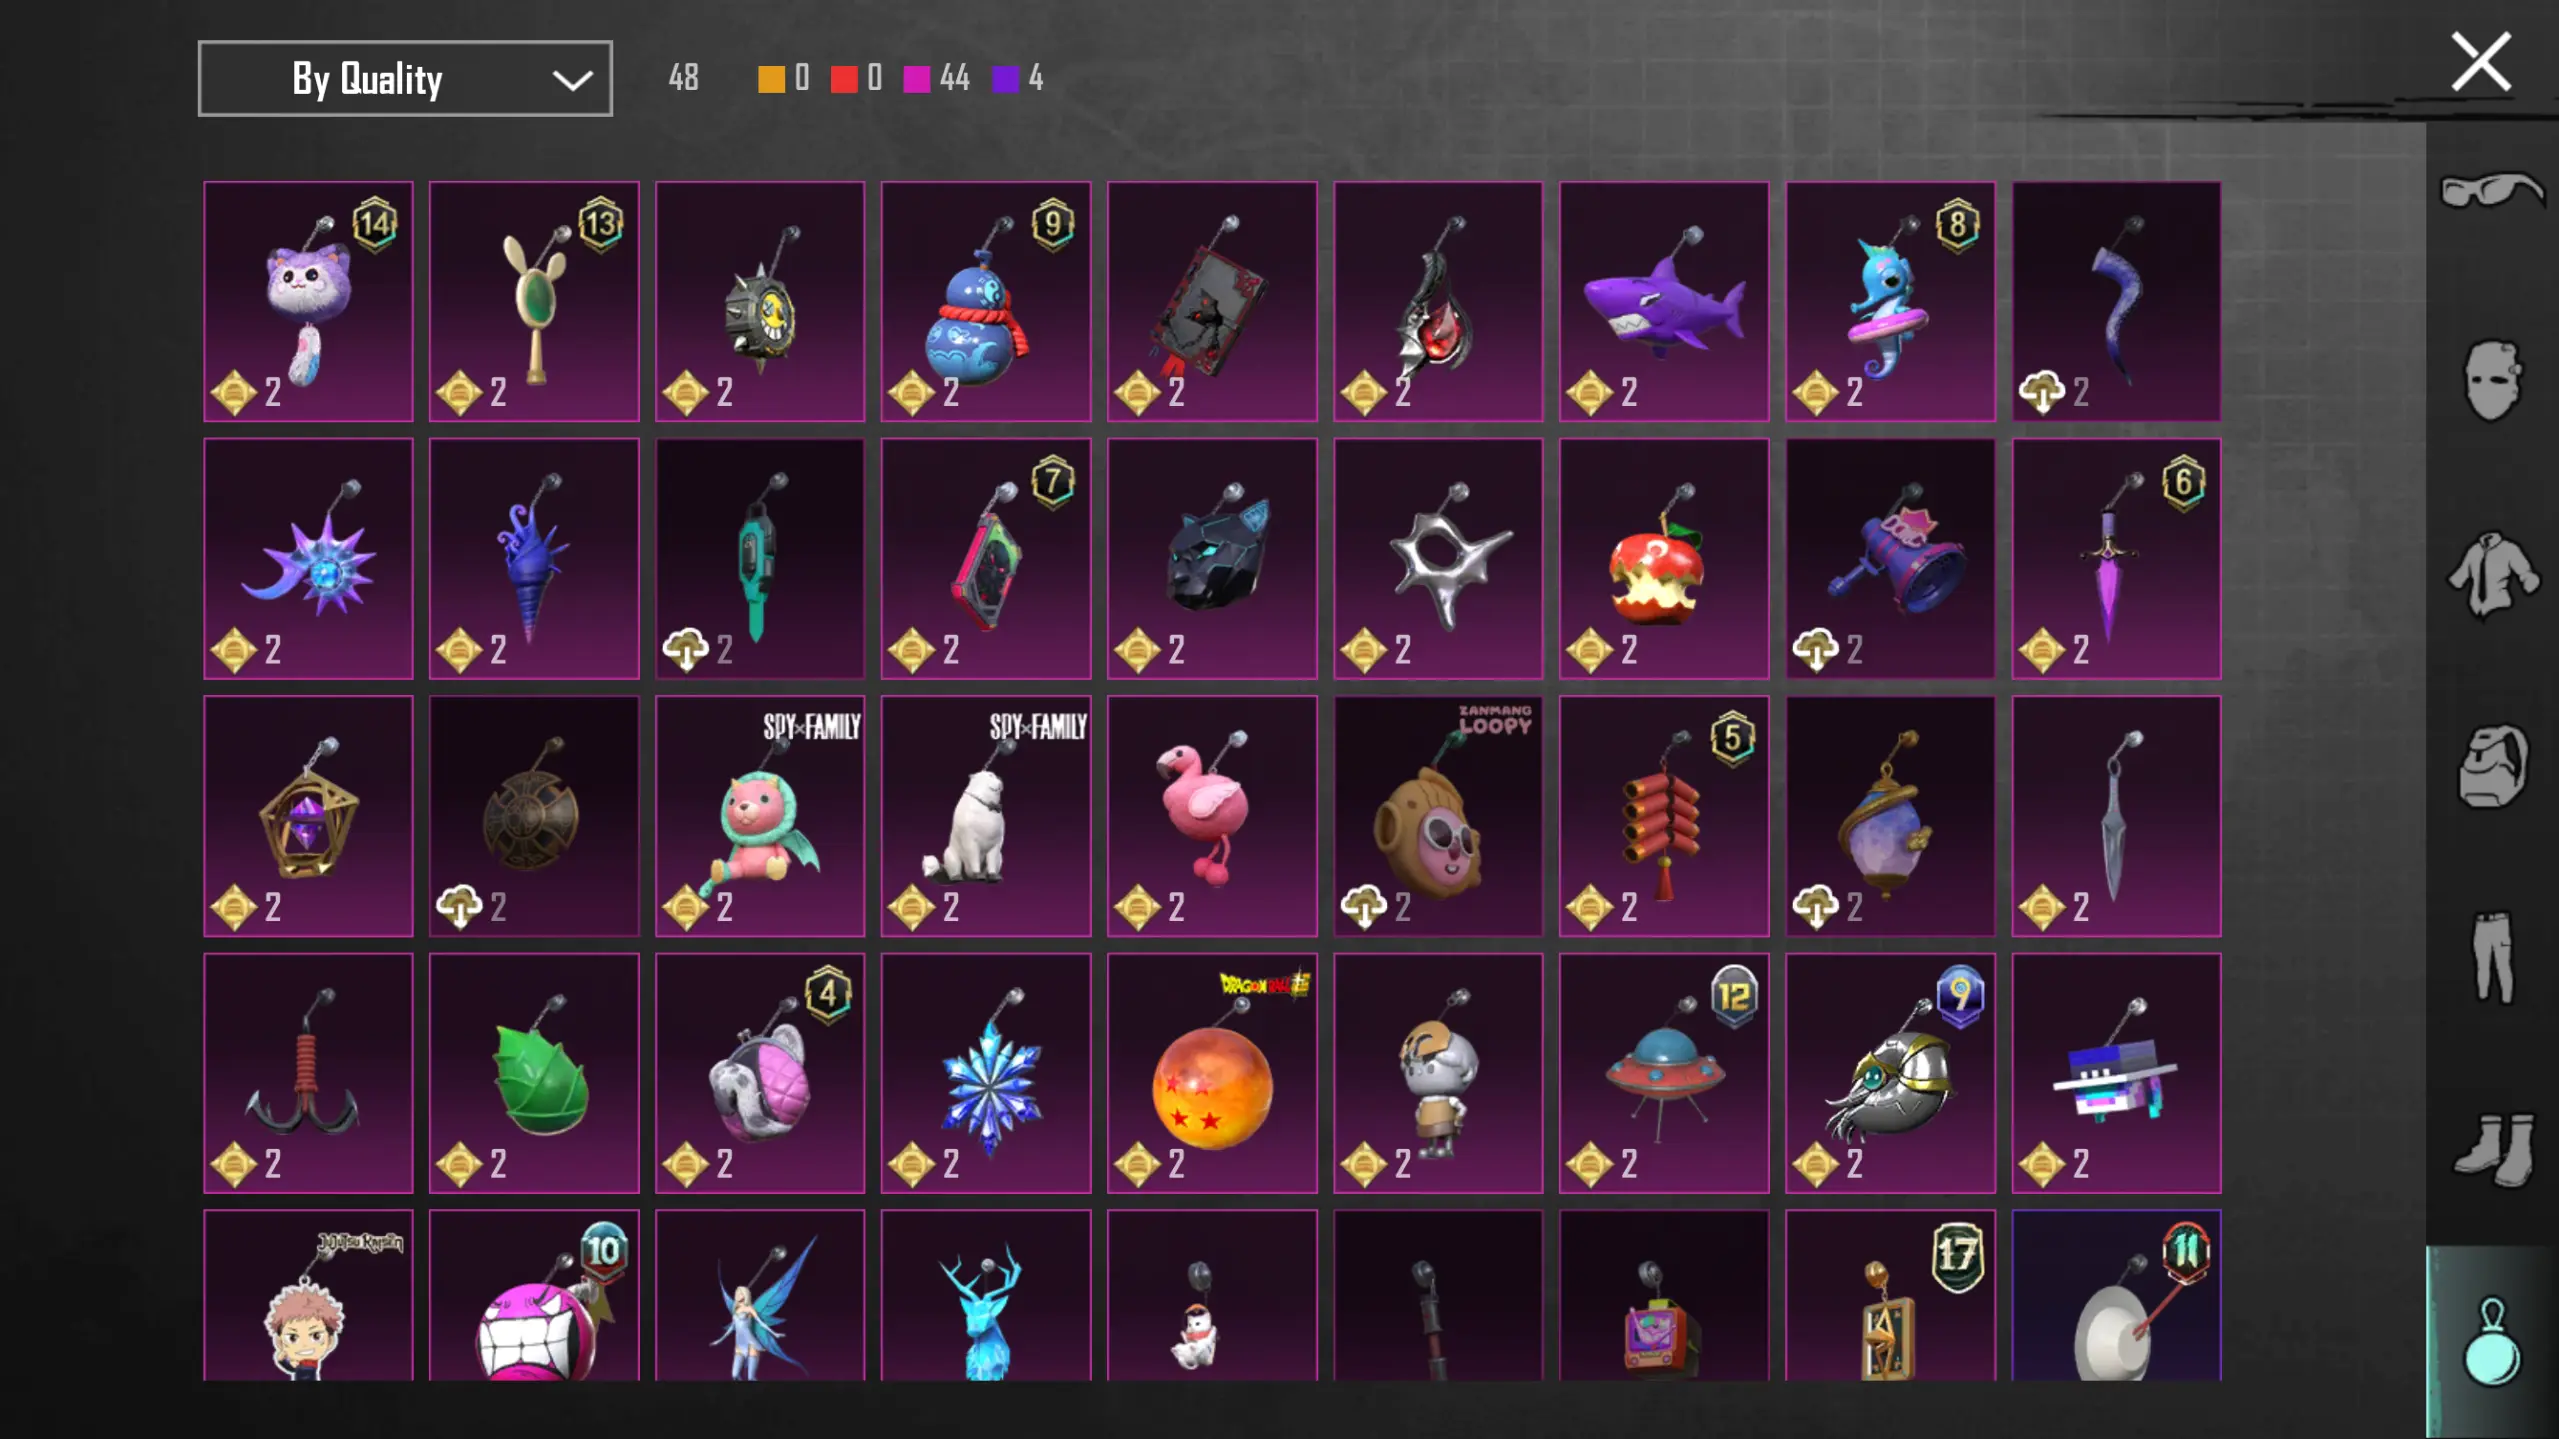Click the orange quality color indicator
2559x1439 pixels.
pos(771,79)
